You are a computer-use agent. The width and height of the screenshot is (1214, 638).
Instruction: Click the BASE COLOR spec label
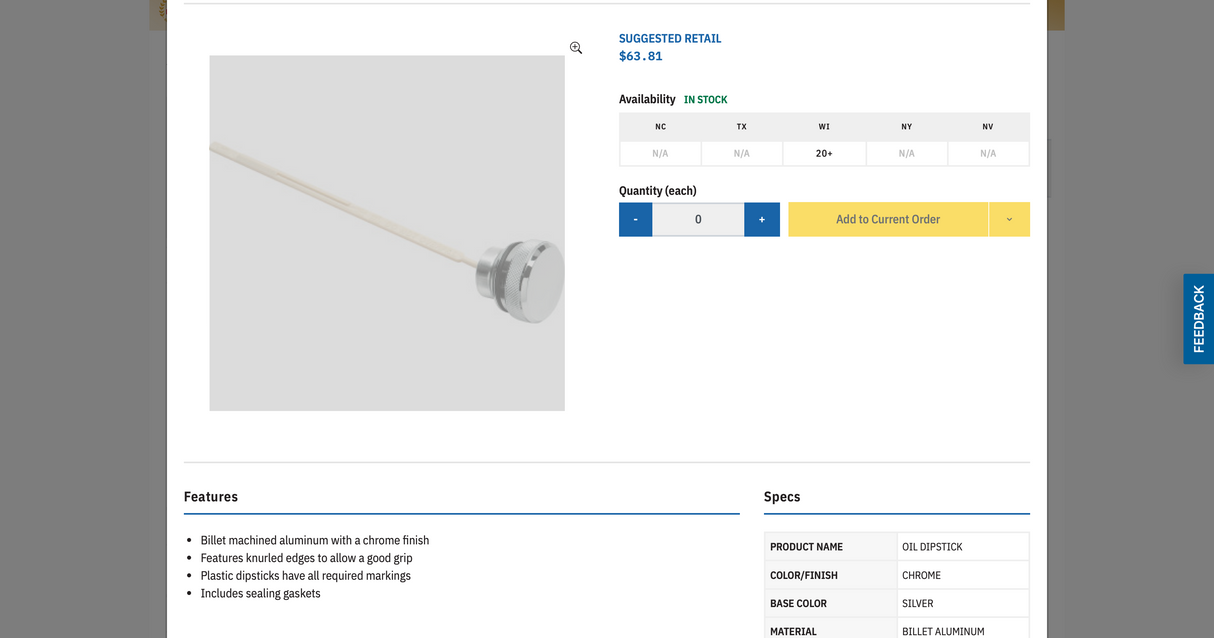798,603
